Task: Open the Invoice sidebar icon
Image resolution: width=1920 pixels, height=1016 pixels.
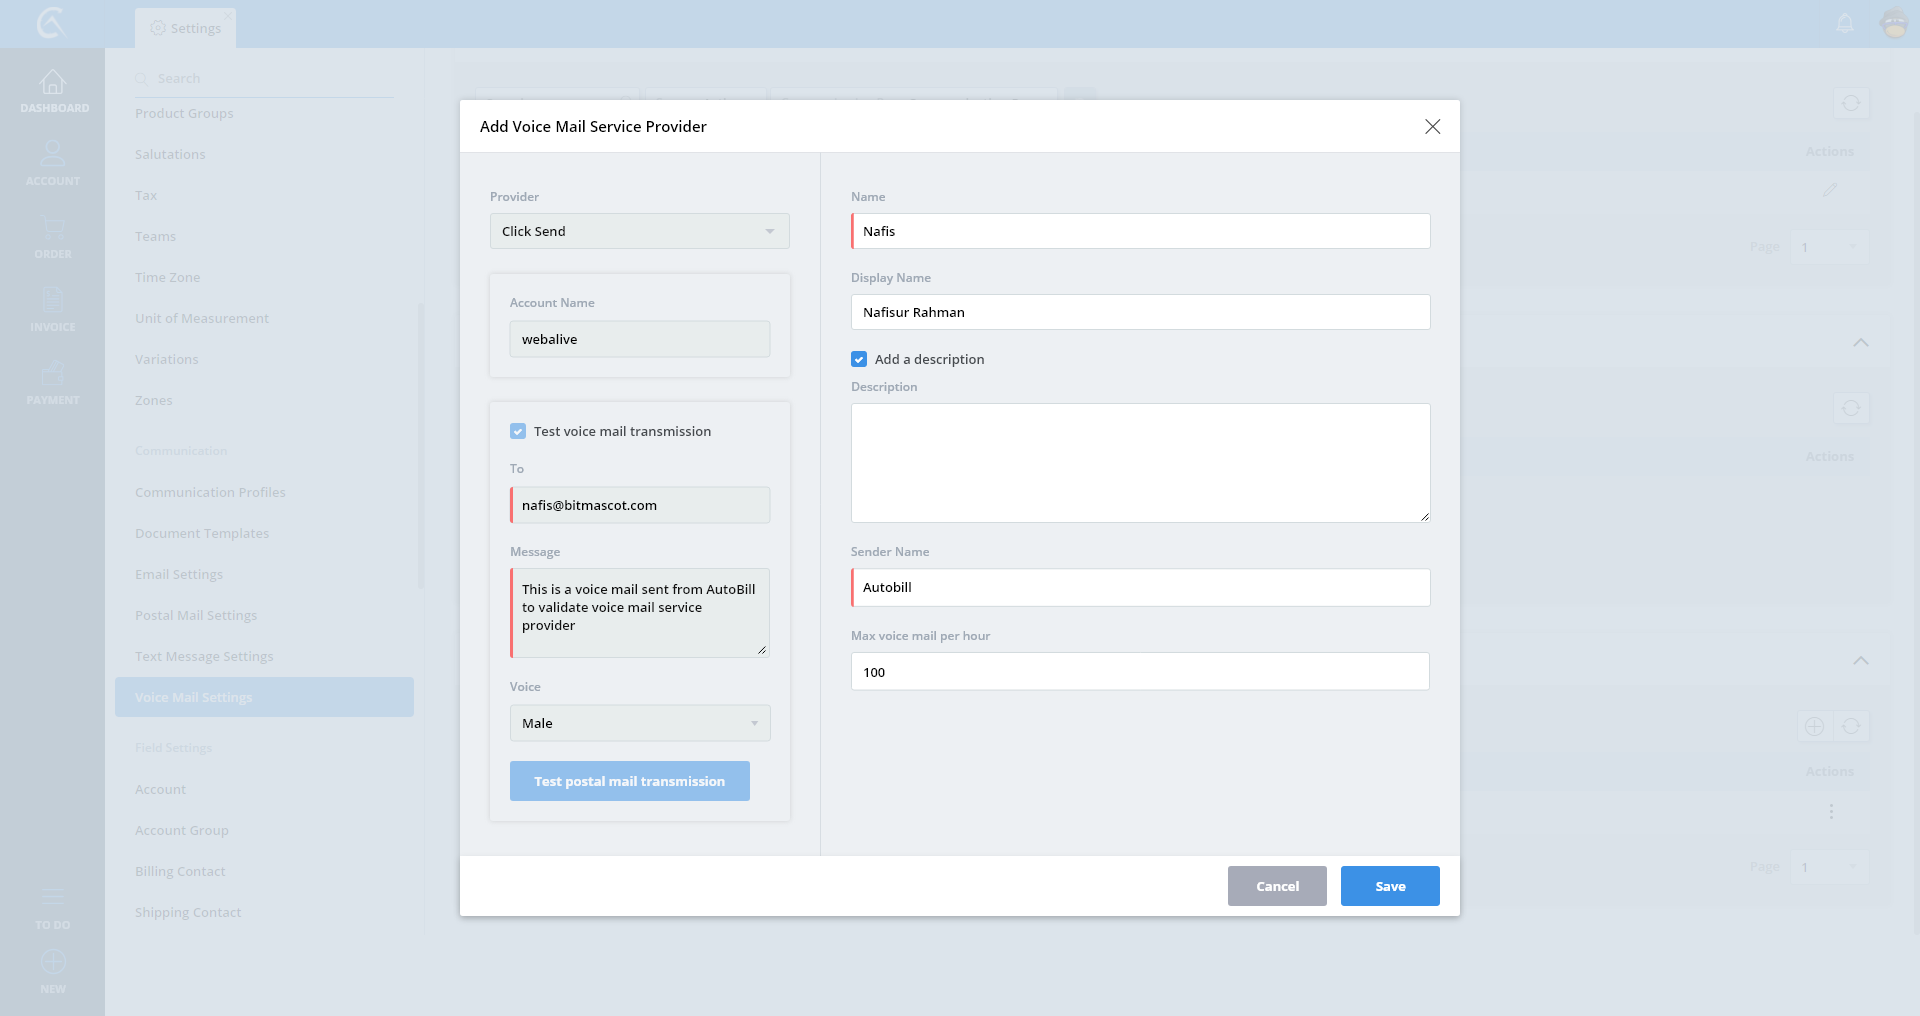Action: pyautogui.click(x=53, y=300)
